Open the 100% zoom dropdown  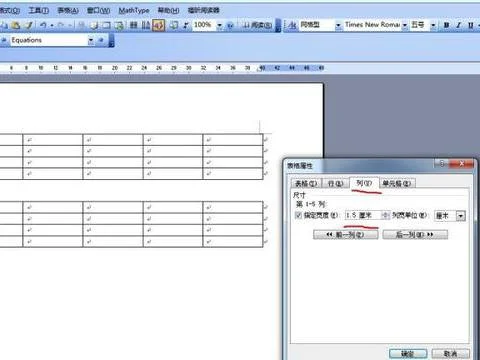[x=219, y=25]
